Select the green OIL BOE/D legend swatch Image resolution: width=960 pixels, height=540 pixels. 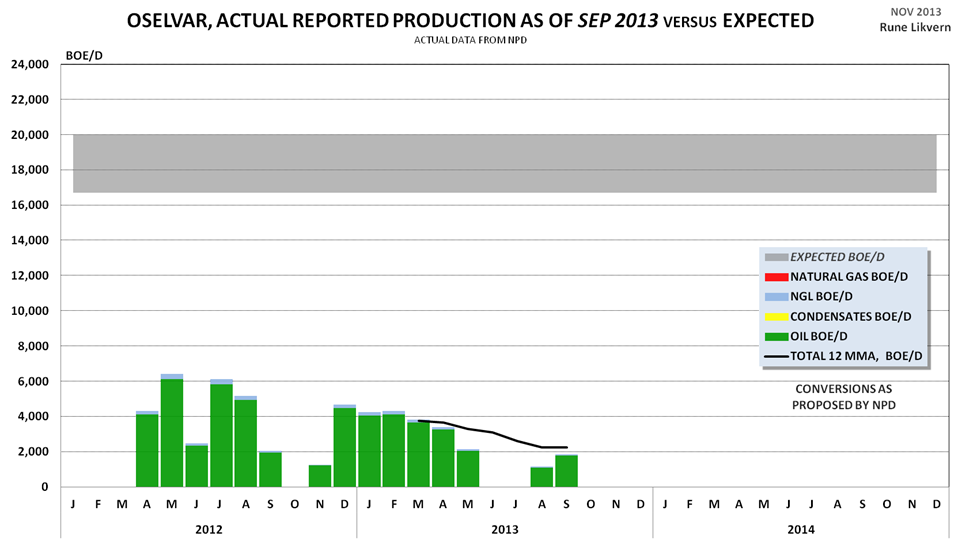point(775,336)
